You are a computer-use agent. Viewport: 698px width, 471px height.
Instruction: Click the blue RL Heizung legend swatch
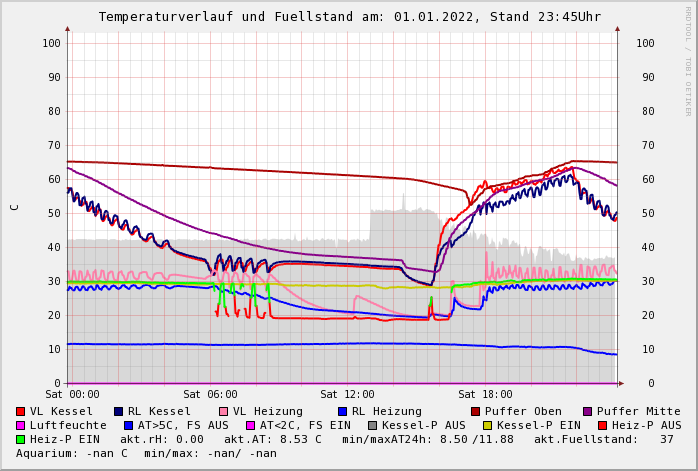coord(343,411)
